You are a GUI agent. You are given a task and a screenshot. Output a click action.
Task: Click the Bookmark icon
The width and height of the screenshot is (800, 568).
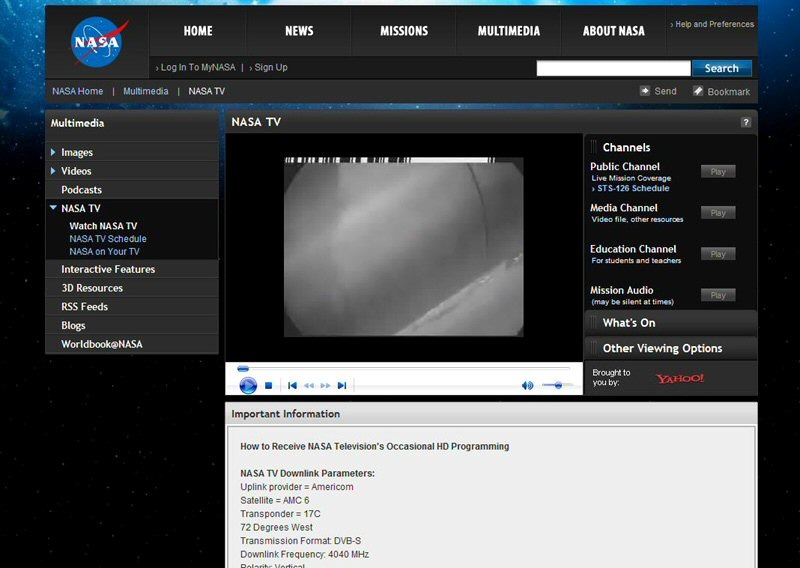(x=698, y=91)
